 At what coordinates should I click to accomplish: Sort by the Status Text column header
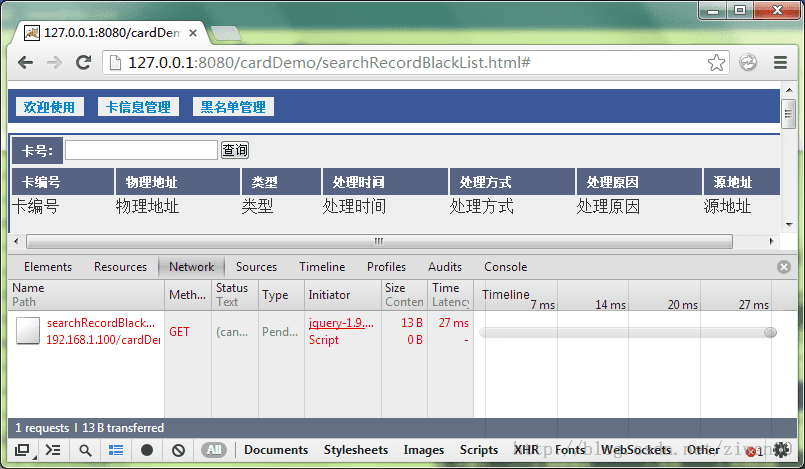[x=235, y=295]
